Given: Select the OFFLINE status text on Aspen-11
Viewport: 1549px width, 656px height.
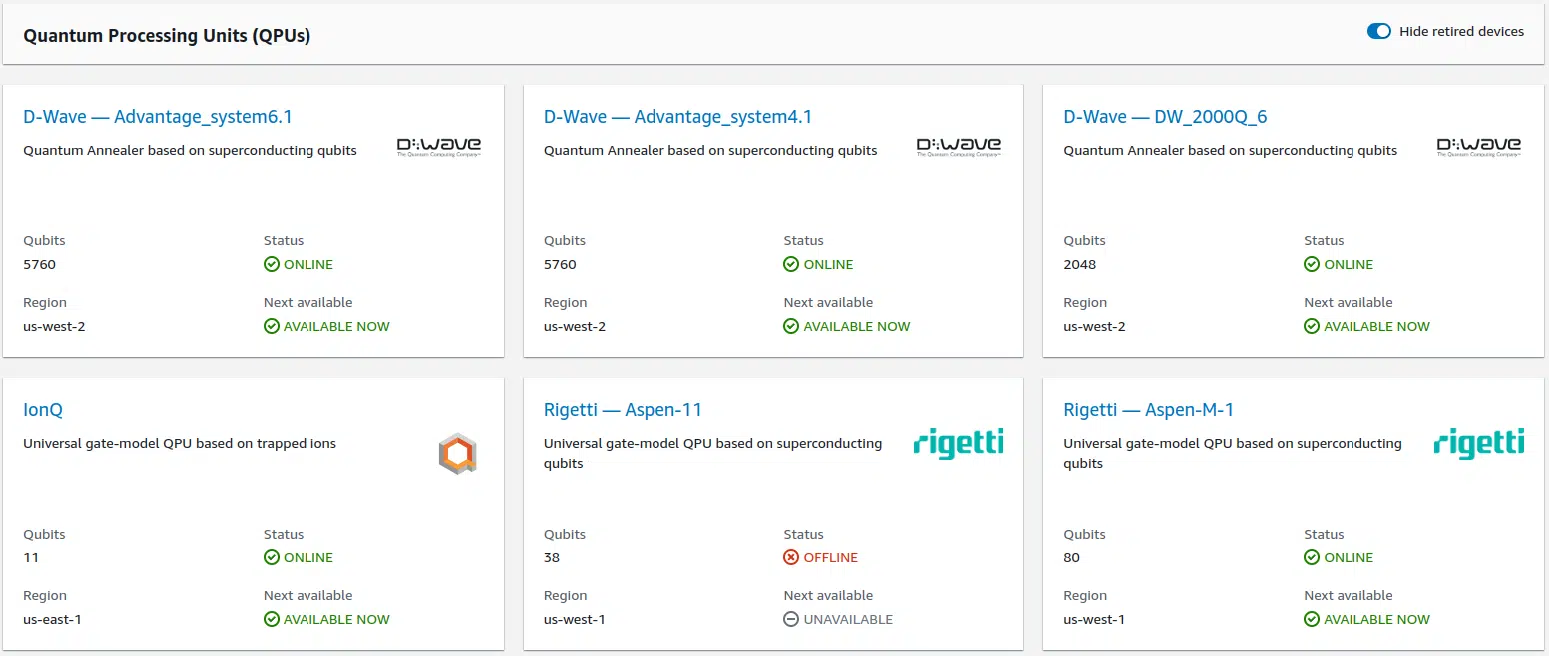Looking at the screenshot, I should [x=831, y=558].
